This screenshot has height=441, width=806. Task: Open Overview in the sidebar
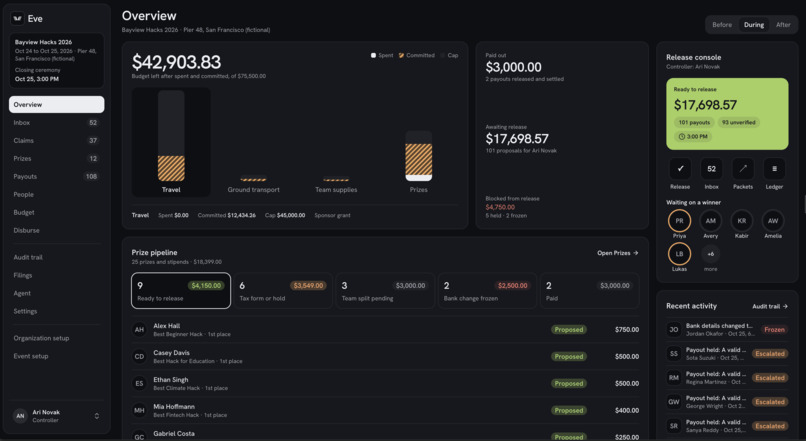[x=57, y=104]
